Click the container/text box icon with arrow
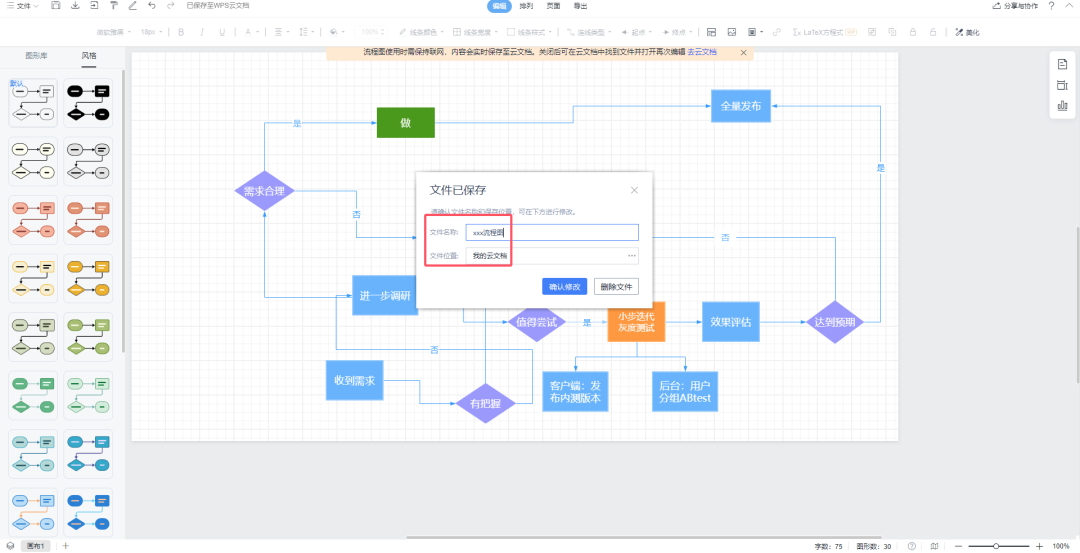 coord(756,32)
